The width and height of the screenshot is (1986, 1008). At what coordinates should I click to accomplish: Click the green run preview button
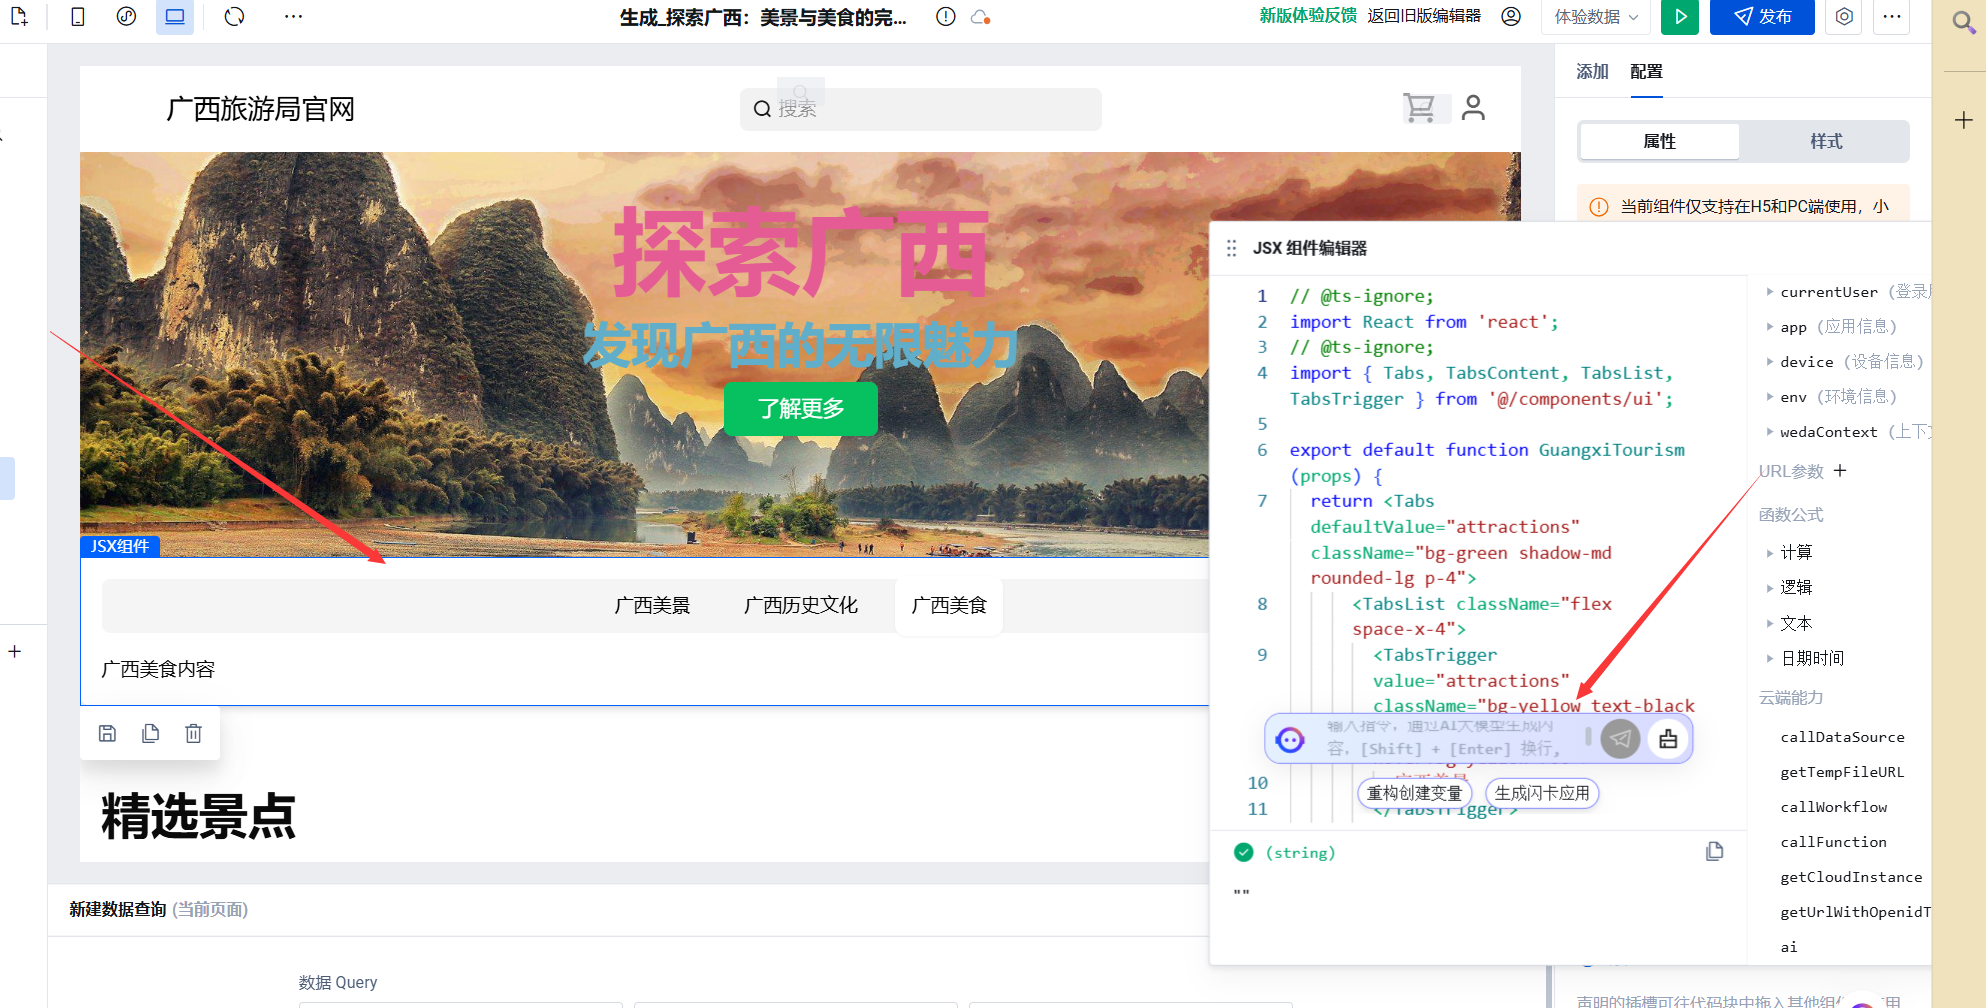click(x=1680, y=17)
